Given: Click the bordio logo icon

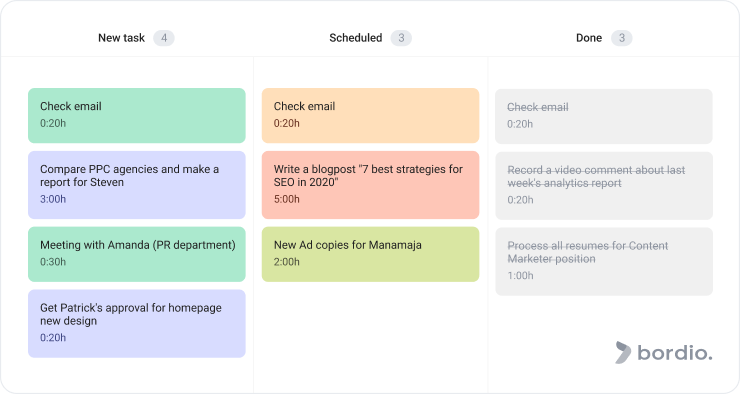Looking at the screenshot, I should pos(623,352).
